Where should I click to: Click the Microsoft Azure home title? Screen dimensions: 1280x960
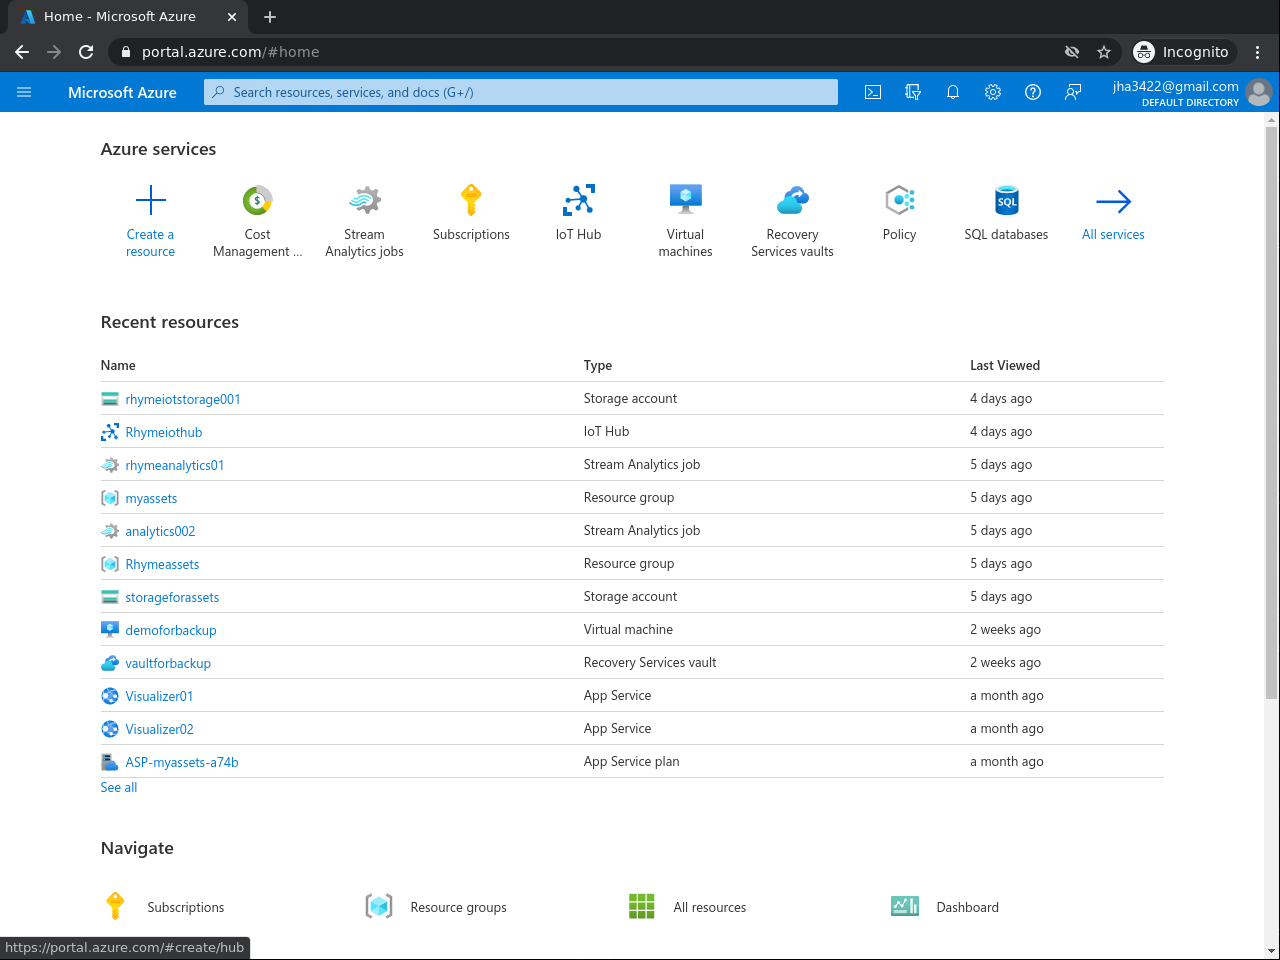tap(122, 92)
